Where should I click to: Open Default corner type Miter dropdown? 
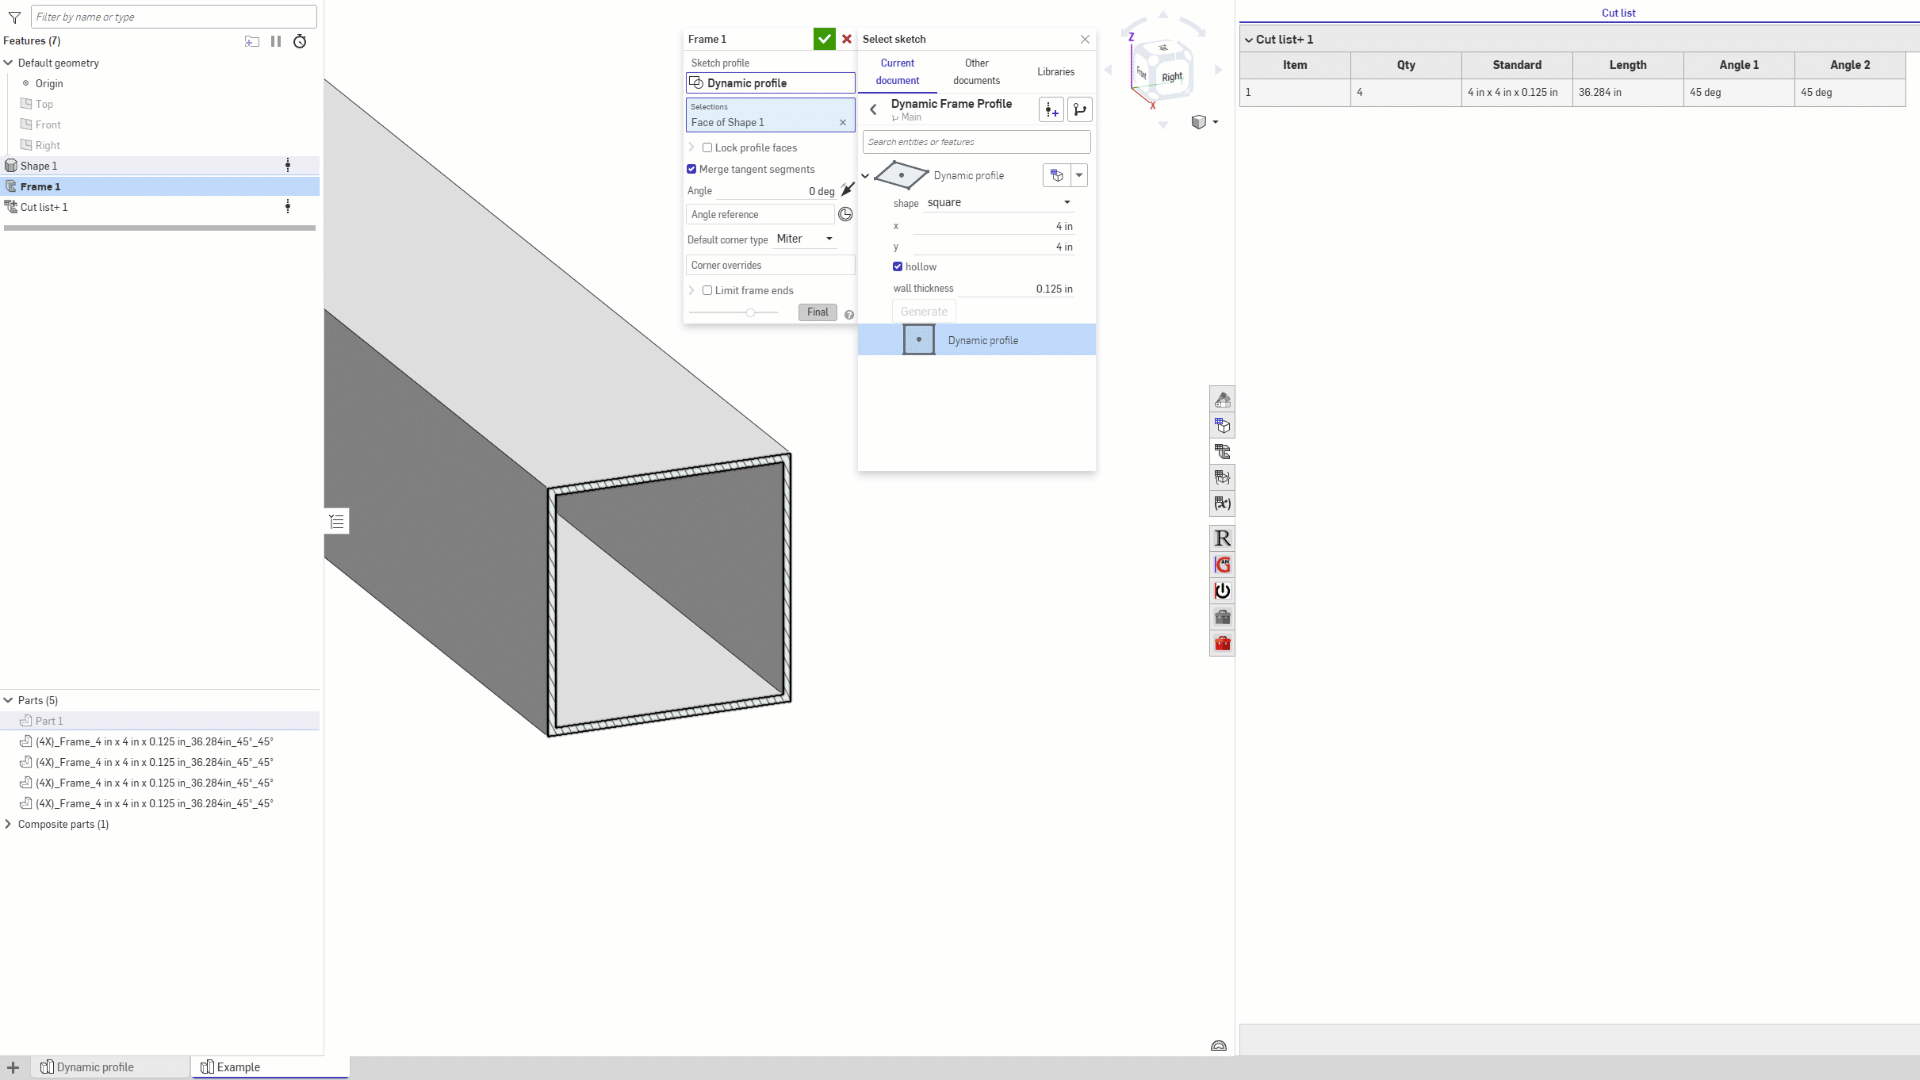(x=805, y=239)
